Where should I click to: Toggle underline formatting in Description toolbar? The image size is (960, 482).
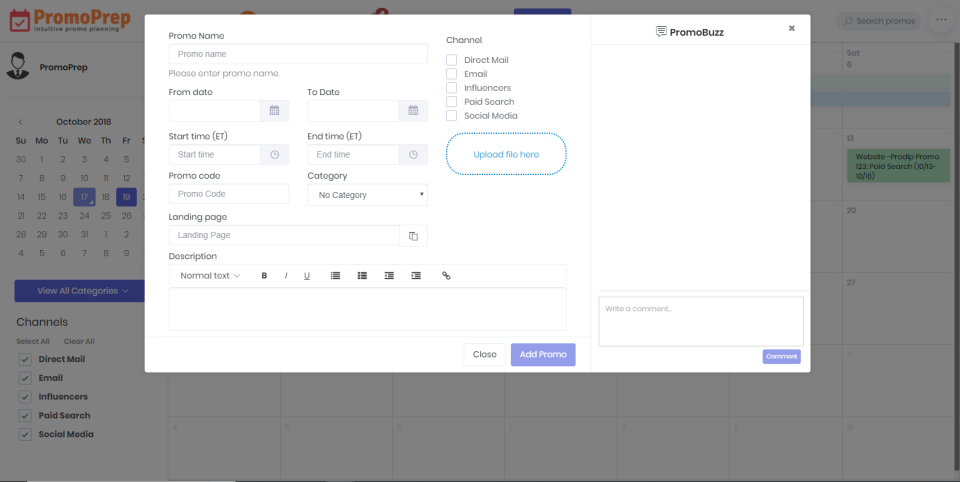click(x=307, y=276)
